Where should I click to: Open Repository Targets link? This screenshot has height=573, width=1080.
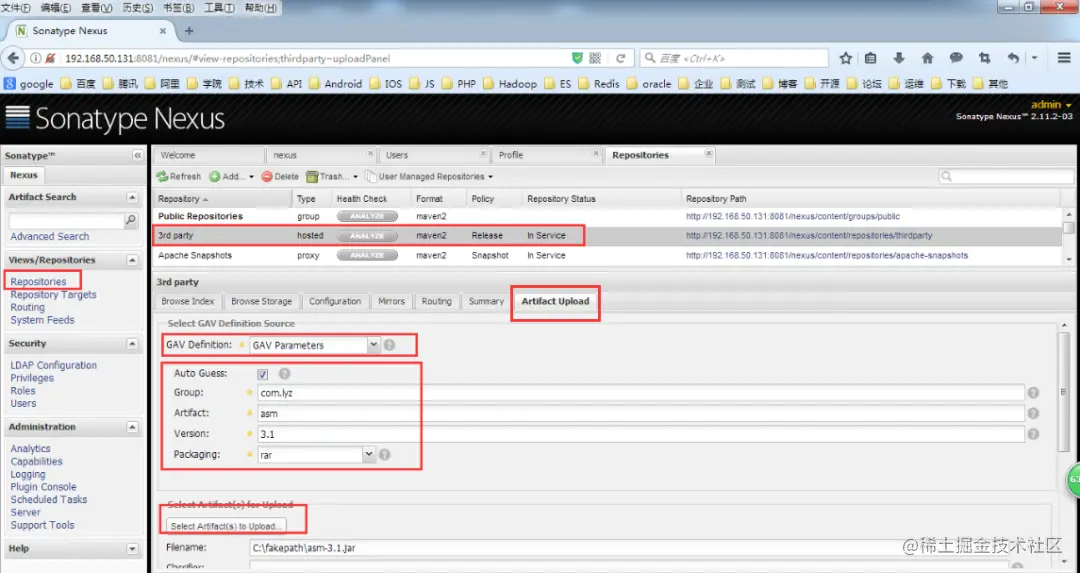tap(53, 295)
